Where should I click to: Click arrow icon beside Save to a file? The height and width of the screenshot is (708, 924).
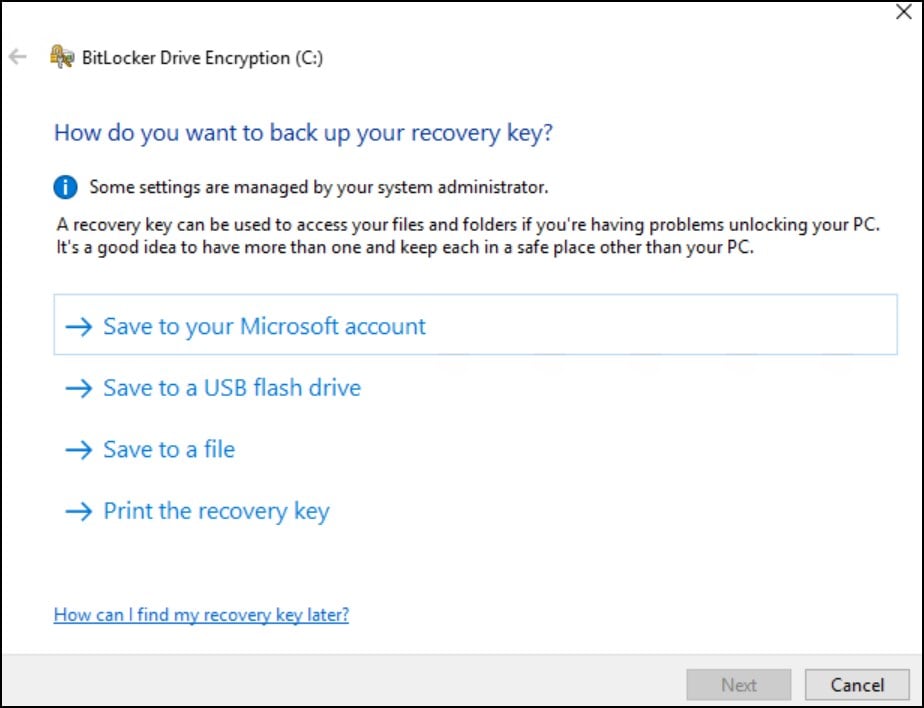[78, 450]
